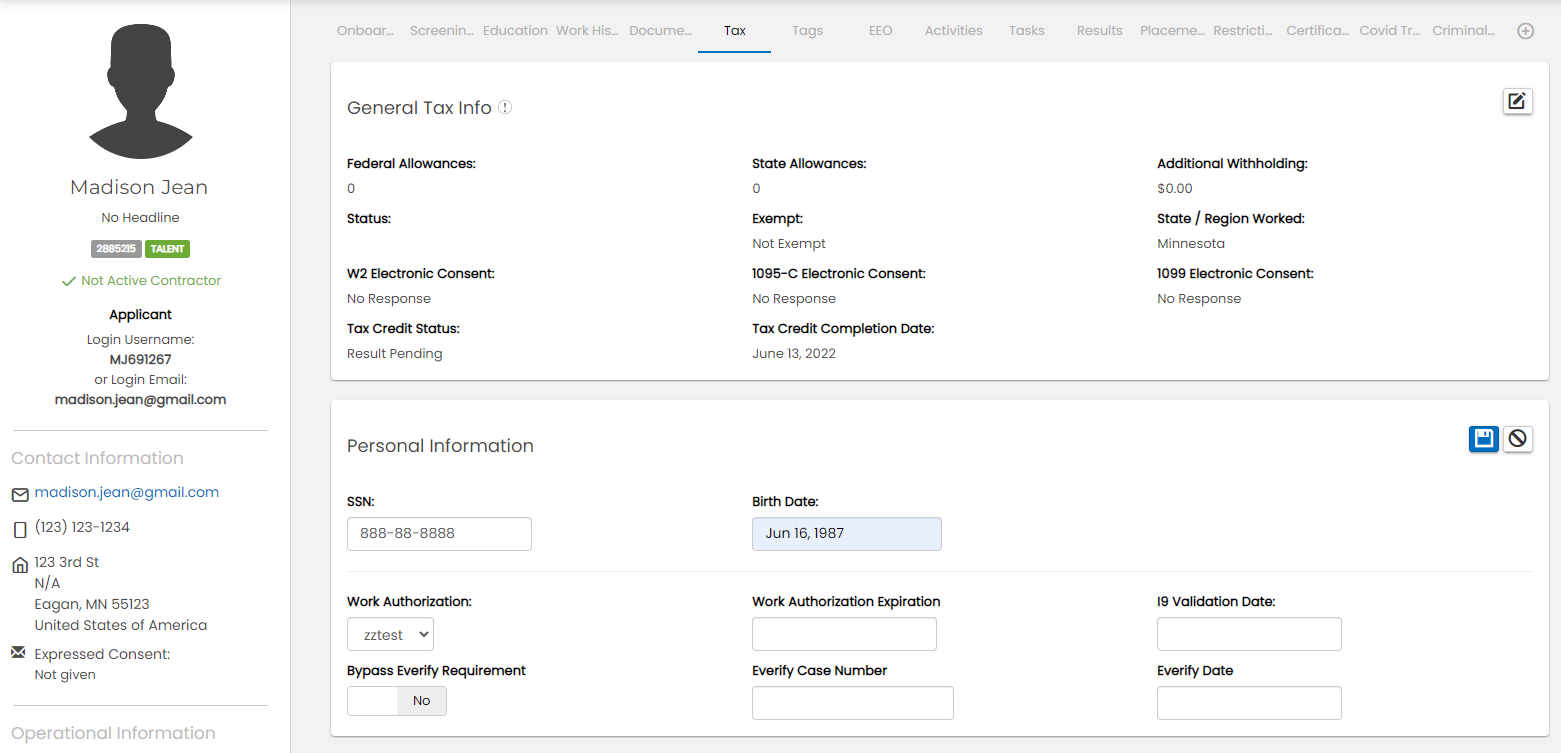
Task: Click the Everify Case Number field
Action: click(853, 703)
